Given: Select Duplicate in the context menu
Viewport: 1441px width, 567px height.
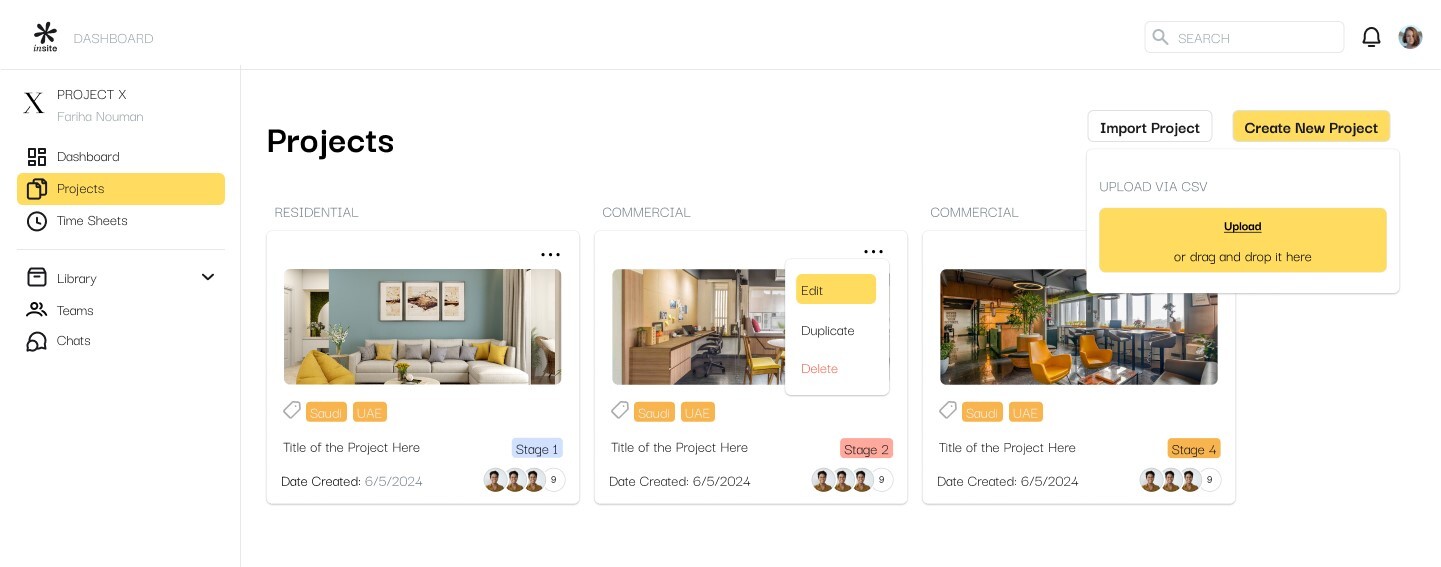Looking at the screenshot, I should tap(828, 331).
